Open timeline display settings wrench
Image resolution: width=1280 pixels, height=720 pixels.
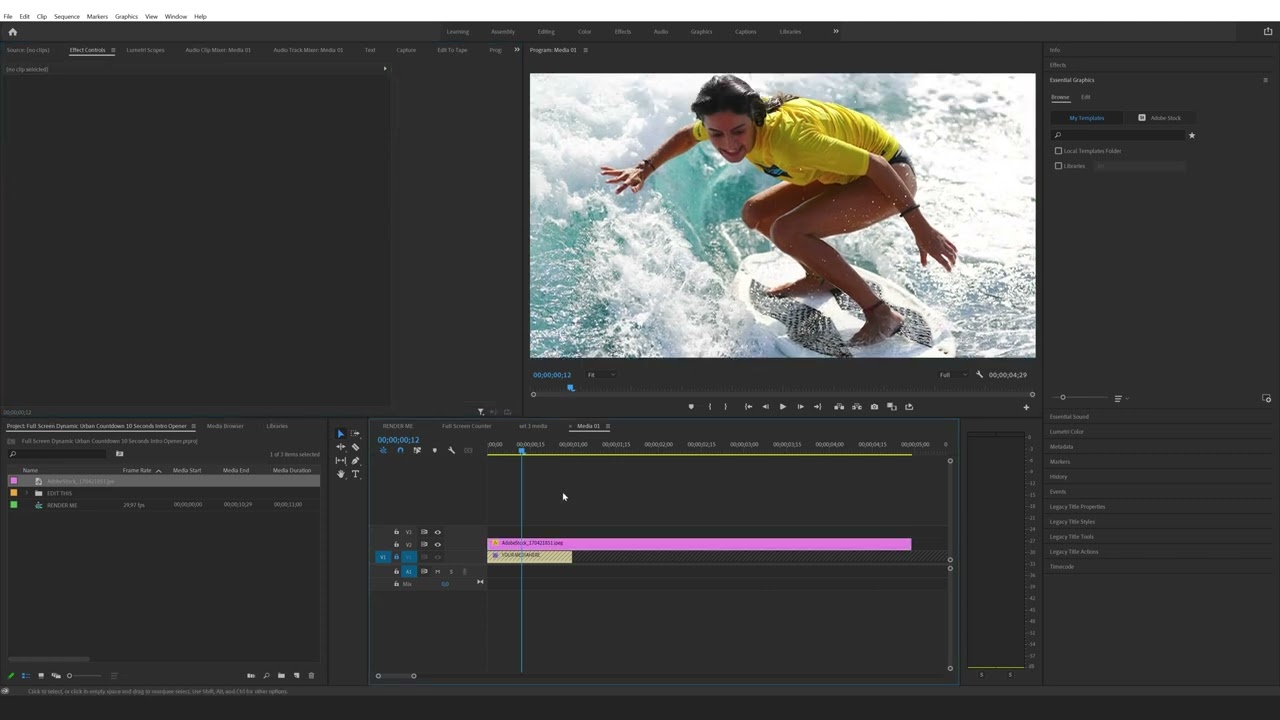pyautogui.click(x=451, y=450)
